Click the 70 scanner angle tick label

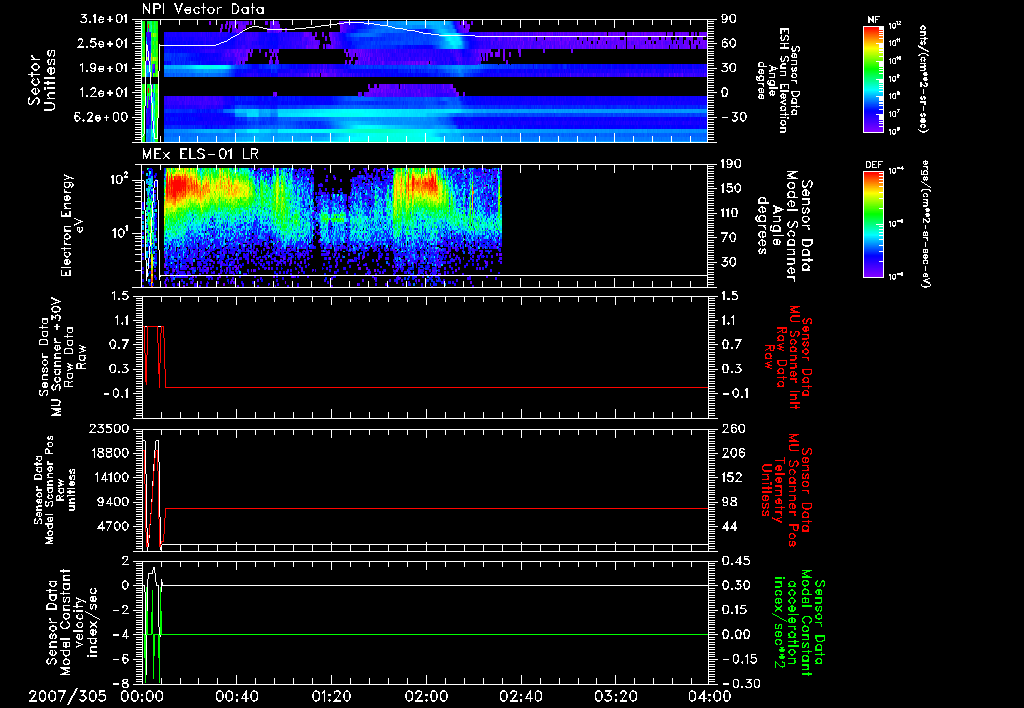729,237
